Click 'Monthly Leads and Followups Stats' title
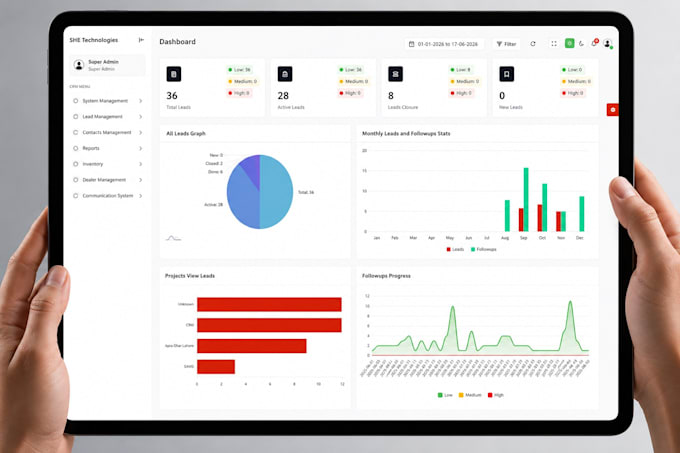 coord(406,134)
